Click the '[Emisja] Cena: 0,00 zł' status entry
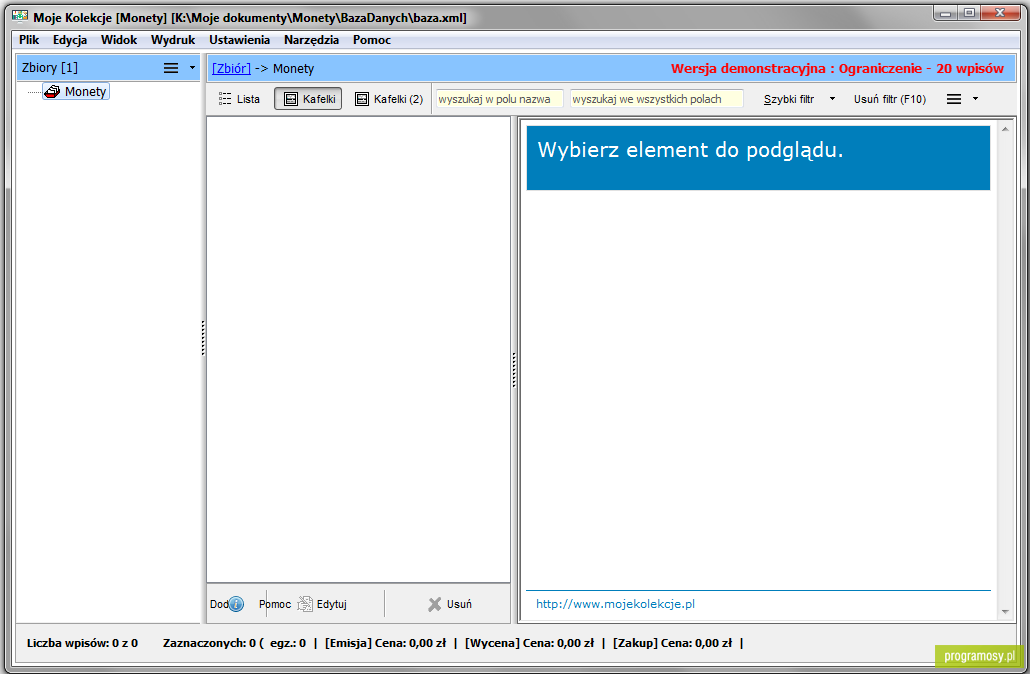This screenshot has width=1030, height=674. [386, 643]
